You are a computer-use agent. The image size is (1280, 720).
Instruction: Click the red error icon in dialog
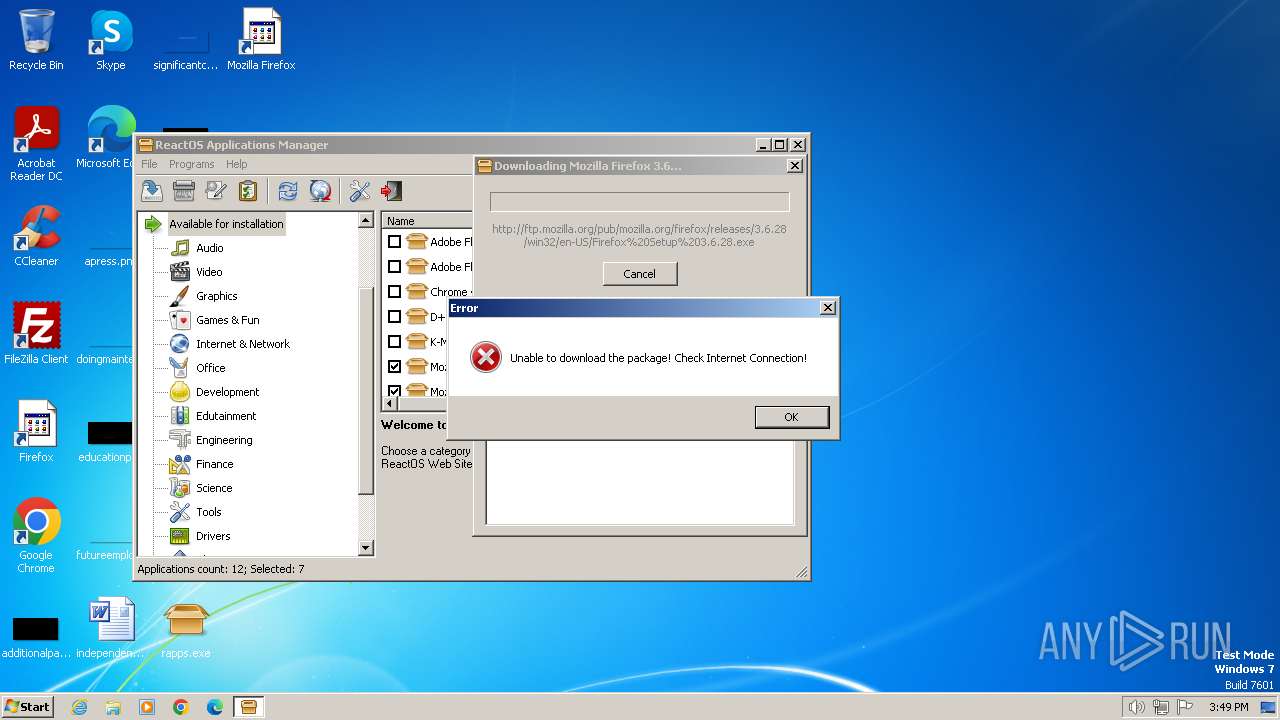[x=486, y=358]
